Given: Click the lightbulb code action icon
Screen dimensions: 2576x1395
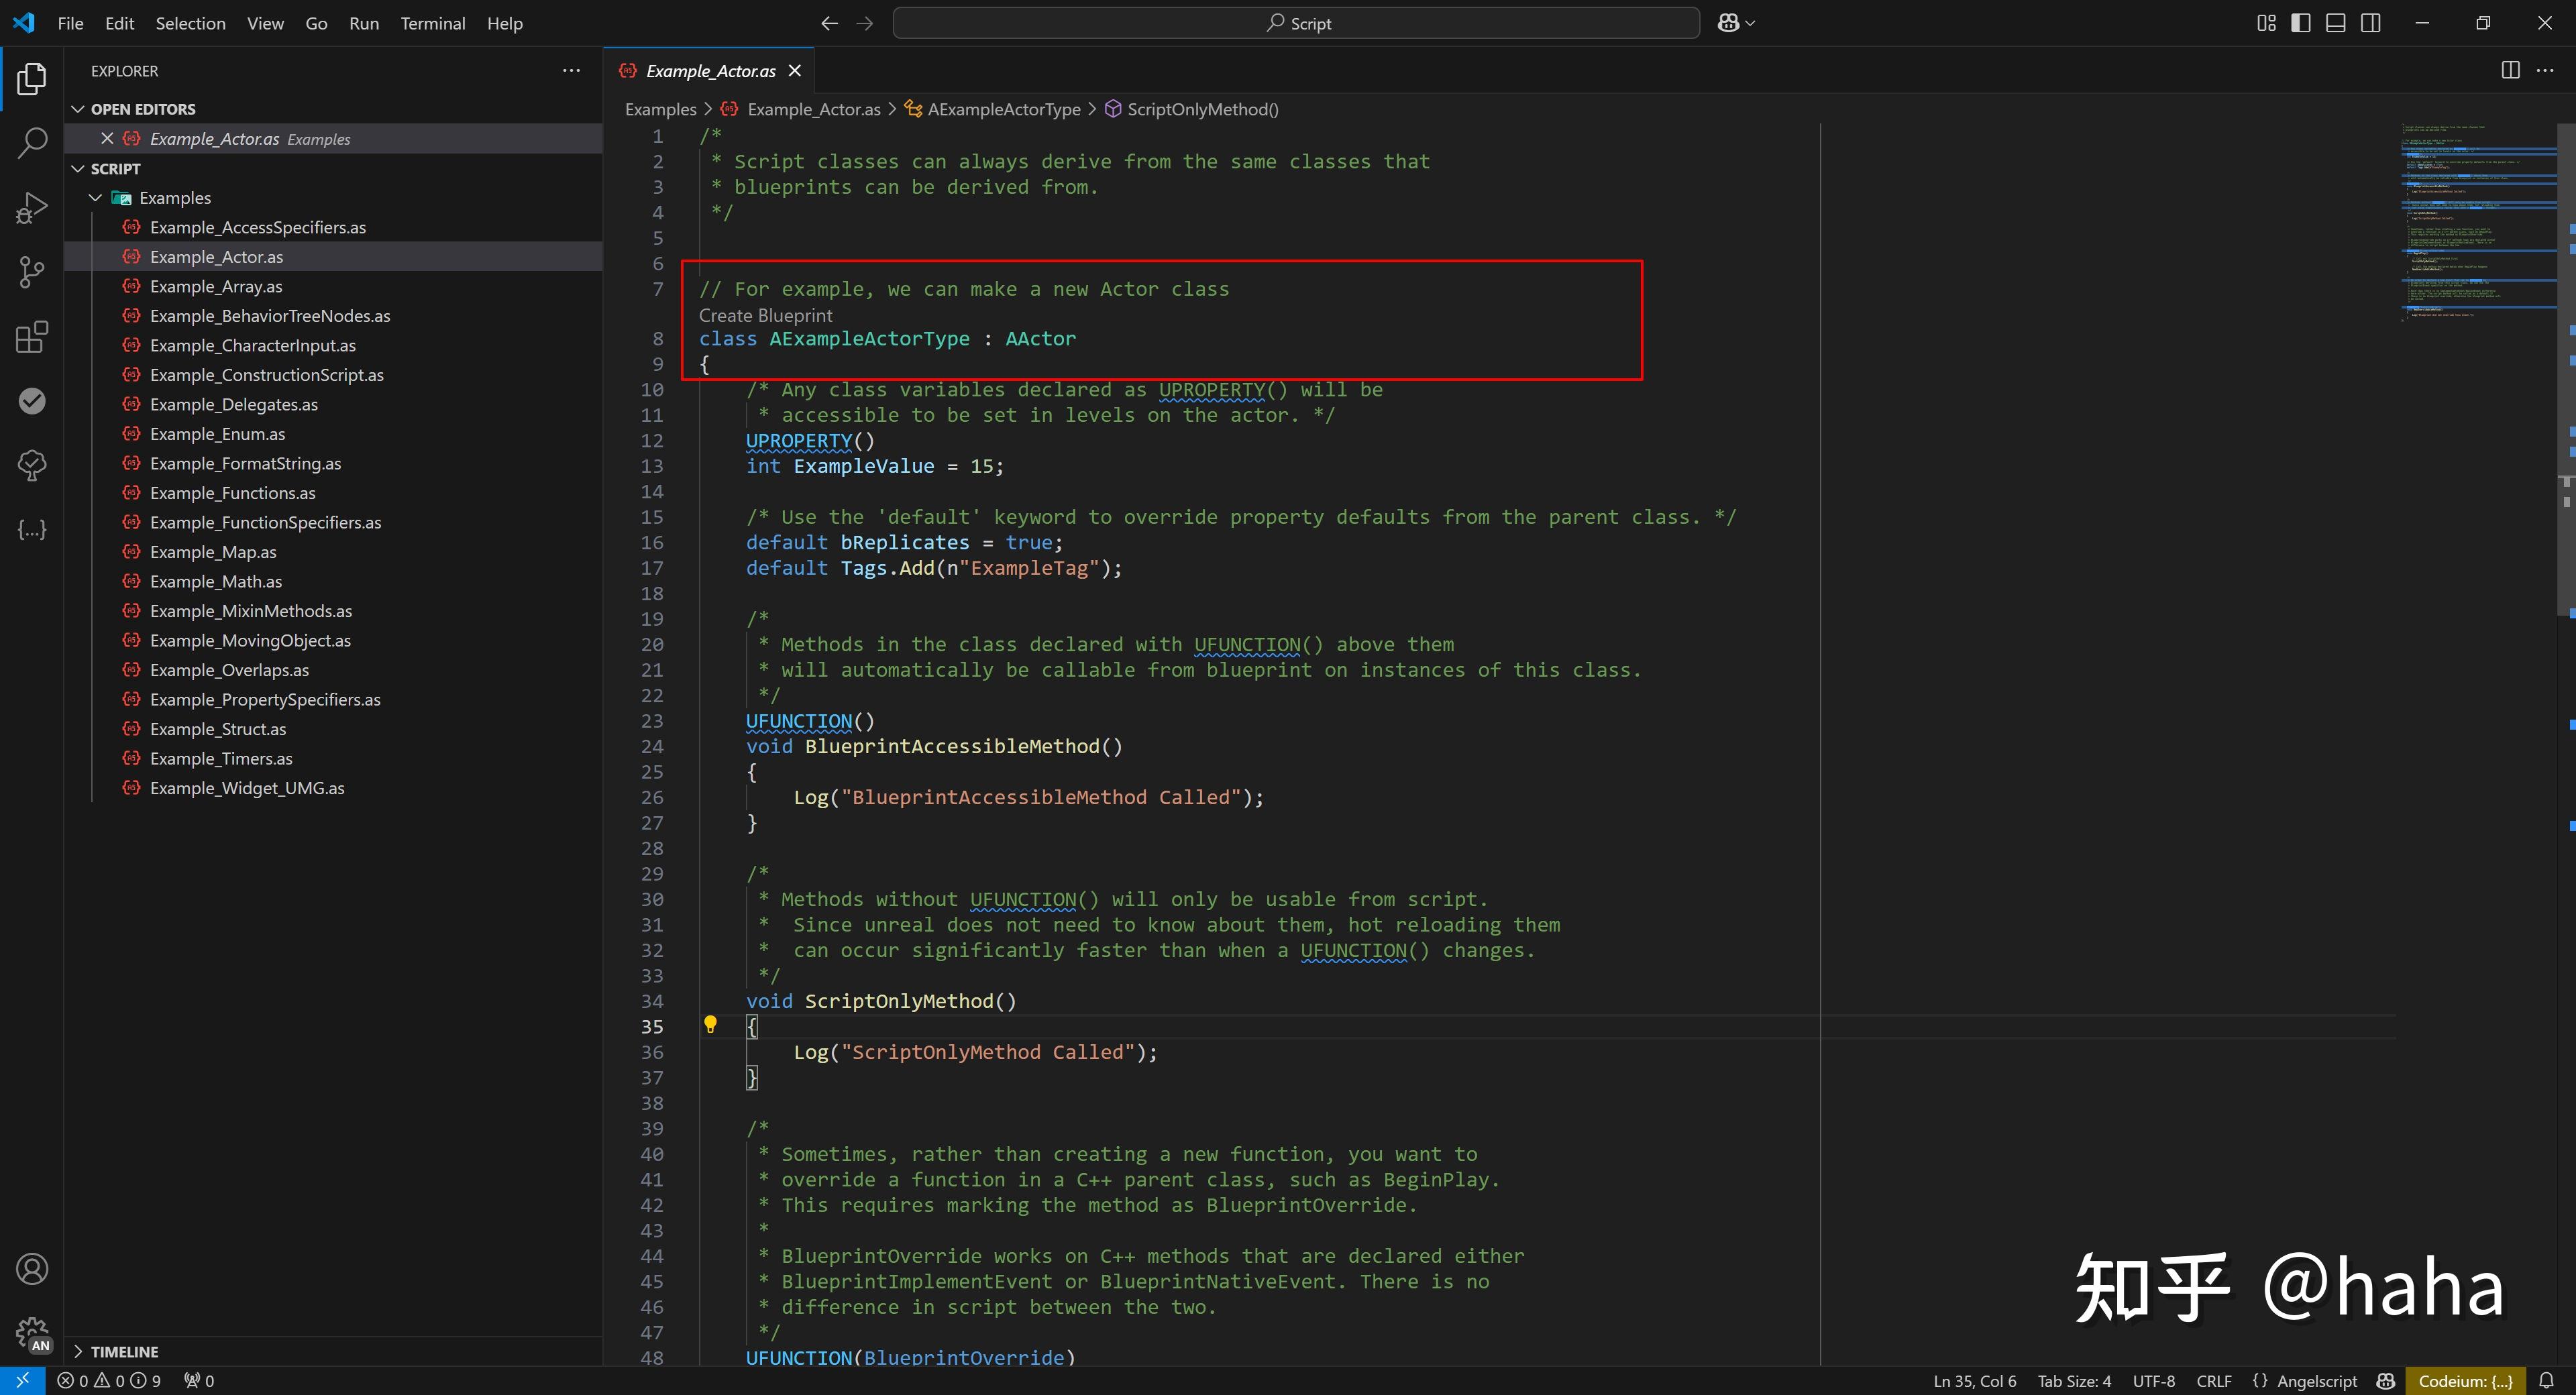Looking at the screenshot, I should [710, 1024].
